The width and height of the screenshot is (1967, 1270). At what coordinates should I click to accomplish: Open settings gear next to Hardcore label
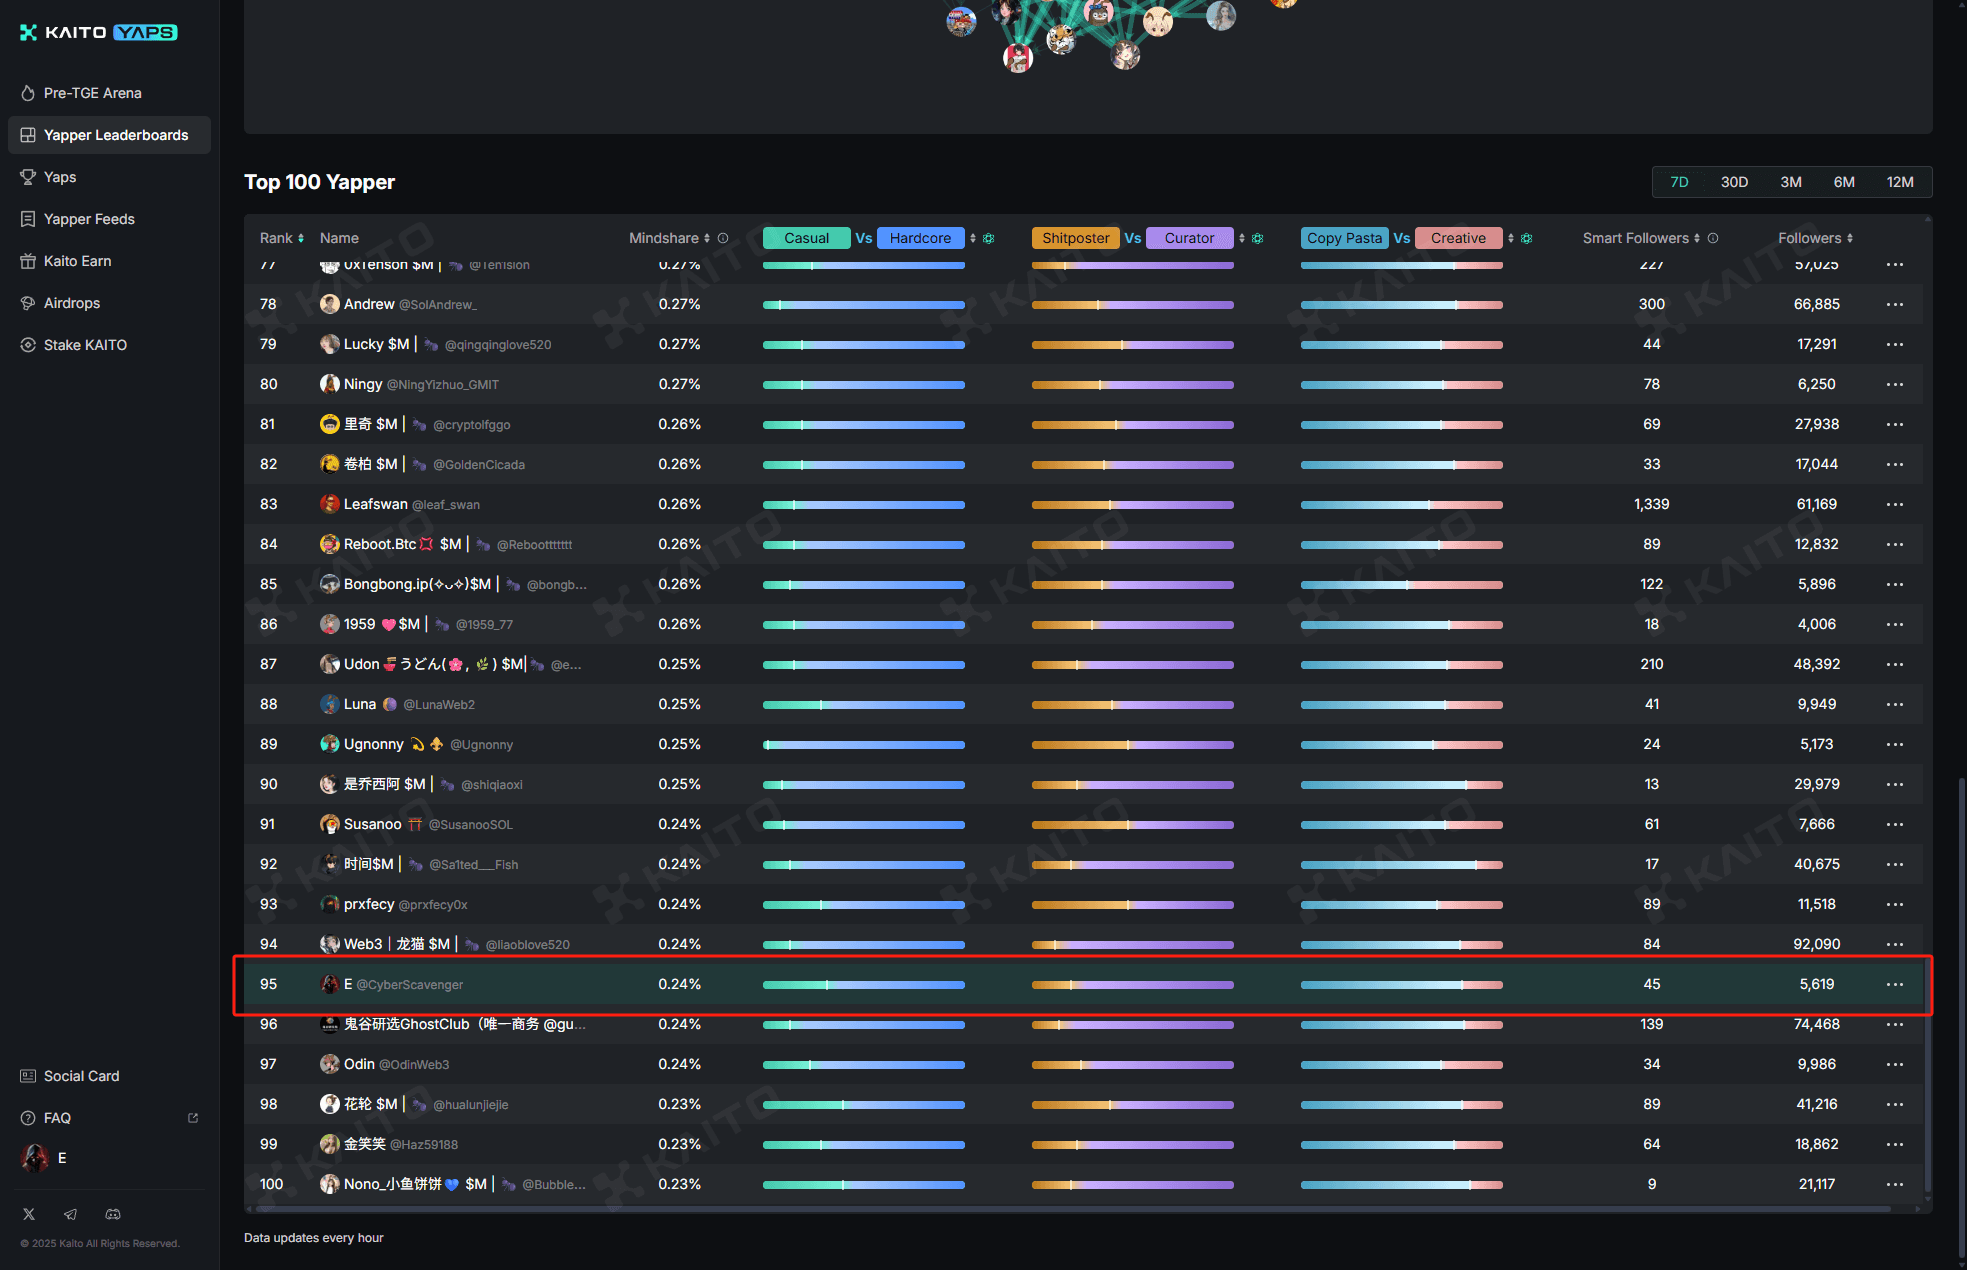point(988,238)
